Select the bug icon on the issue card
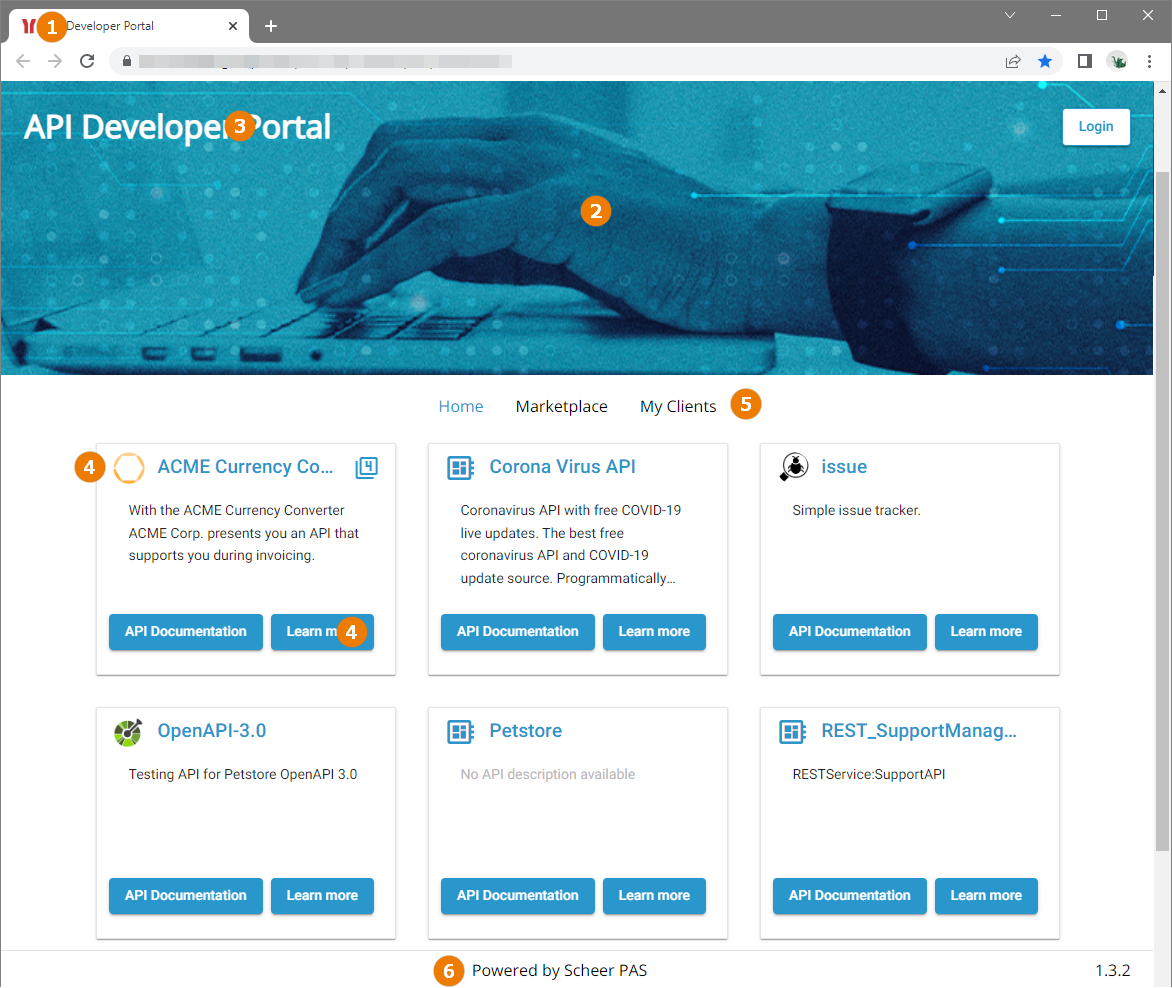1172x988 pixels. click(792, 465)
